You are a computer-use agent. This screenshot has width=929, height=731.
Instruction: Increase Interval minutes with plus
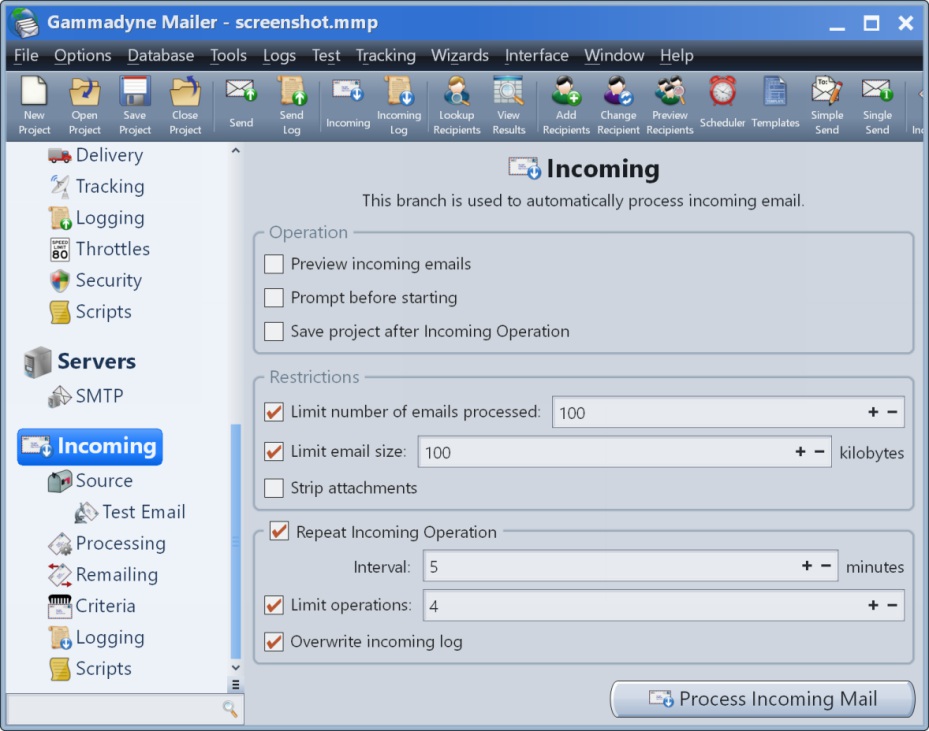click(x=807, y=566)
